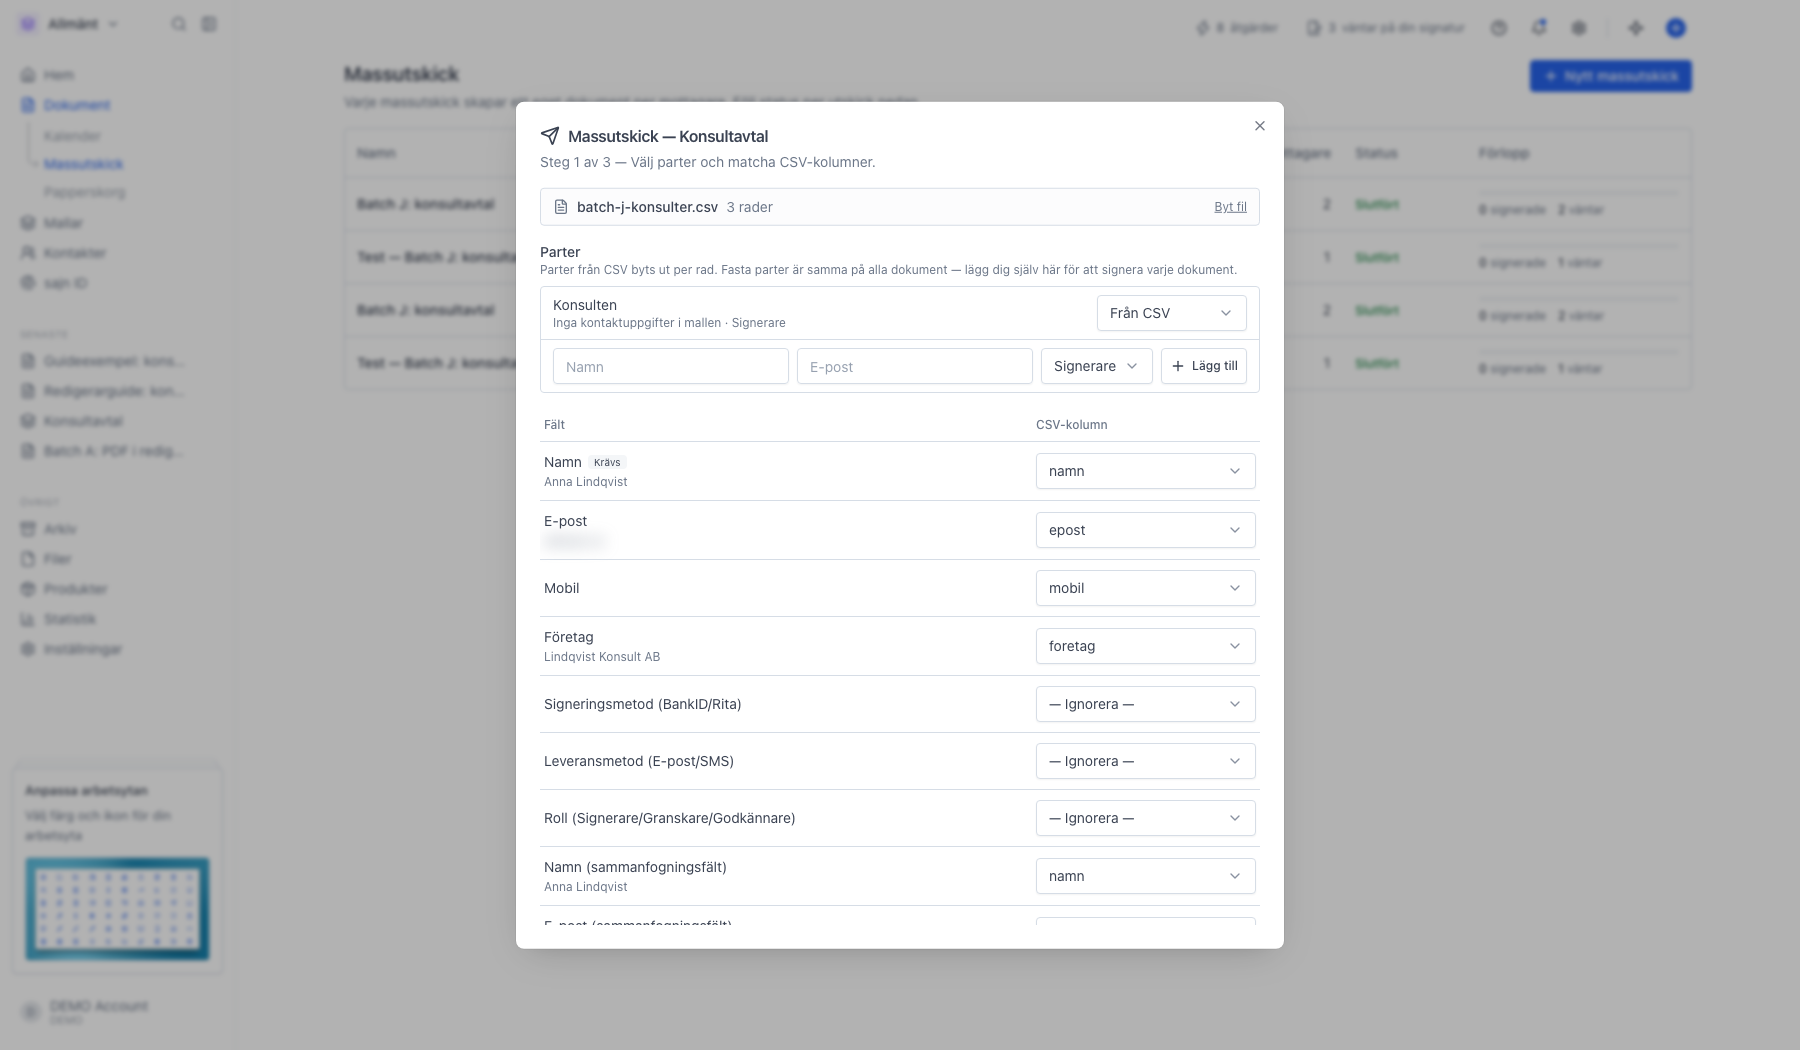This screenshot has width=1800, height=1050.
Task: Click the workspace color theme thumbnail
Action: point(117,909)
